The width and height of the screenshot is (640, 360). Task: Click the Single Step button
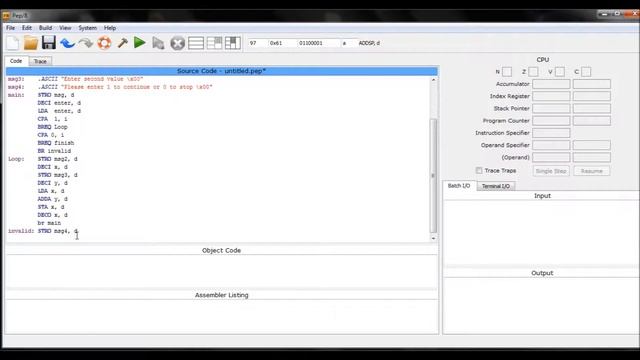click(551, 171)
